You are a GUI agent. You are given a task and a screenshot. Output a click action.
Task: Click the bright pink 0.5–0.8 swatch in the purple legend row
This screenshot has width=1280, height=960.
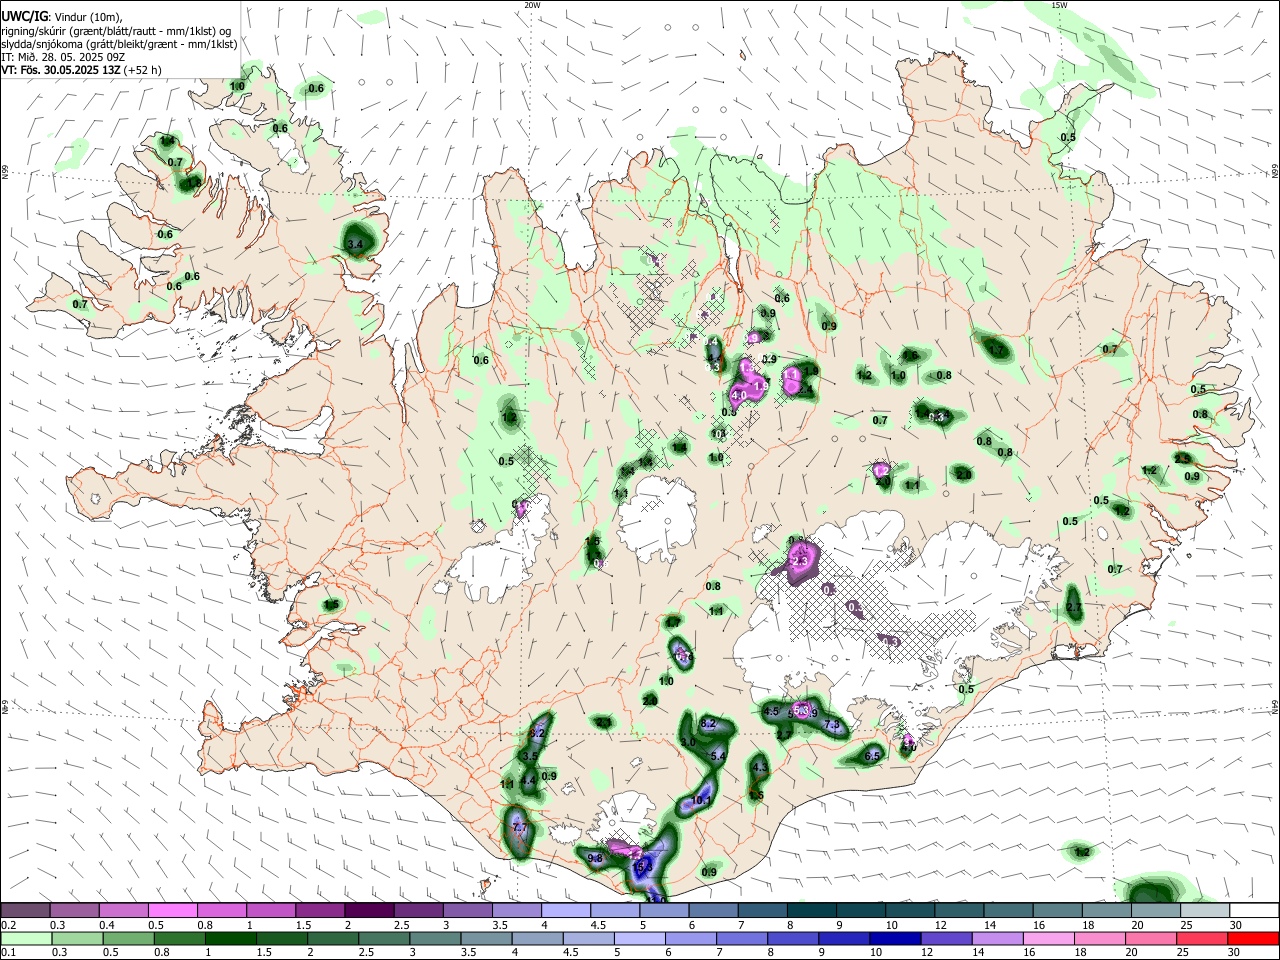point(172,910)
